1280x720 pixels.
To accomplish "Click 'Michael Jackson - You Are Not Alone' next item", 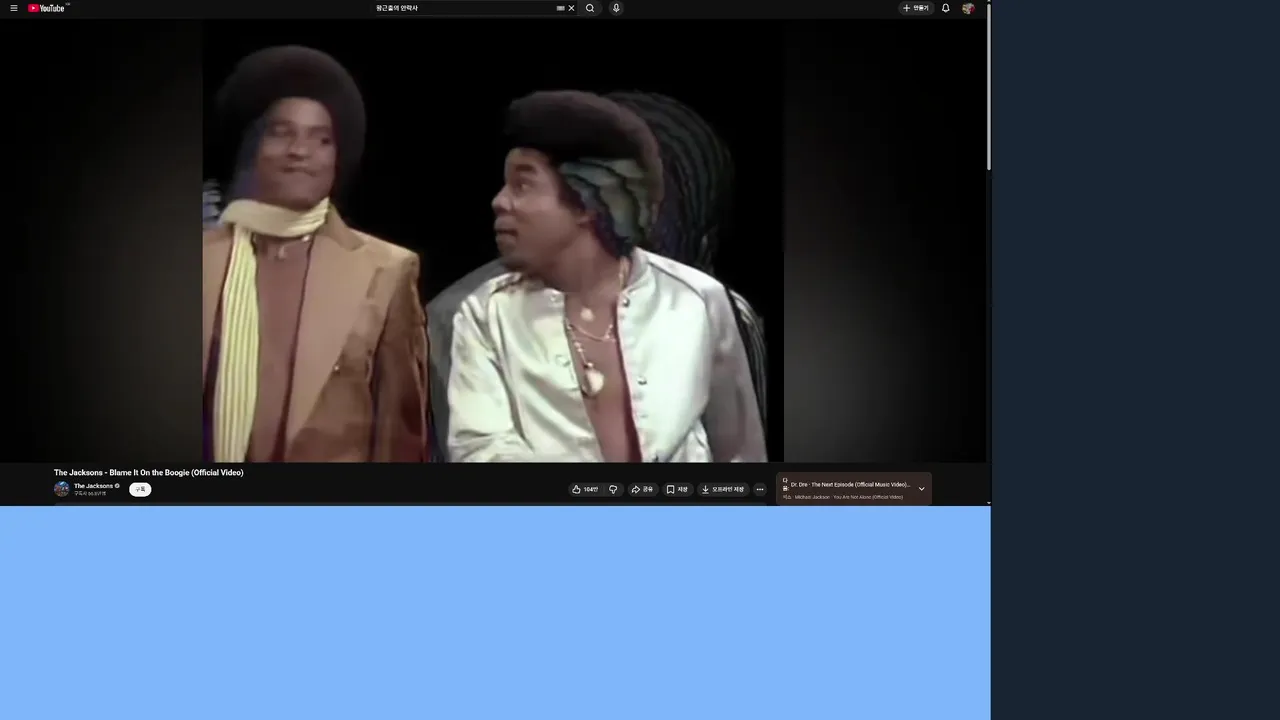I will point(848,497).
